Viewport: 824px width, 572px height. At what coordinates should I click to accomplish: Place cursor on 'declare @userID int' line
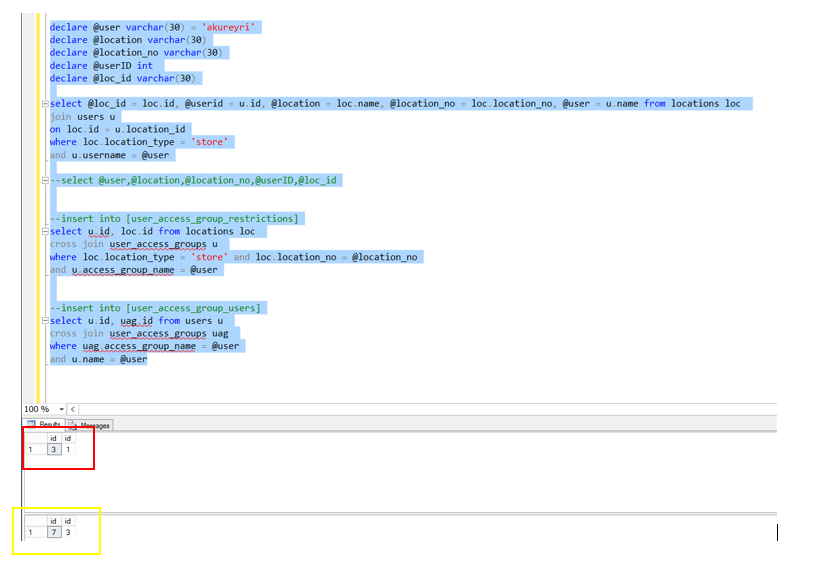tap(100, 66)
